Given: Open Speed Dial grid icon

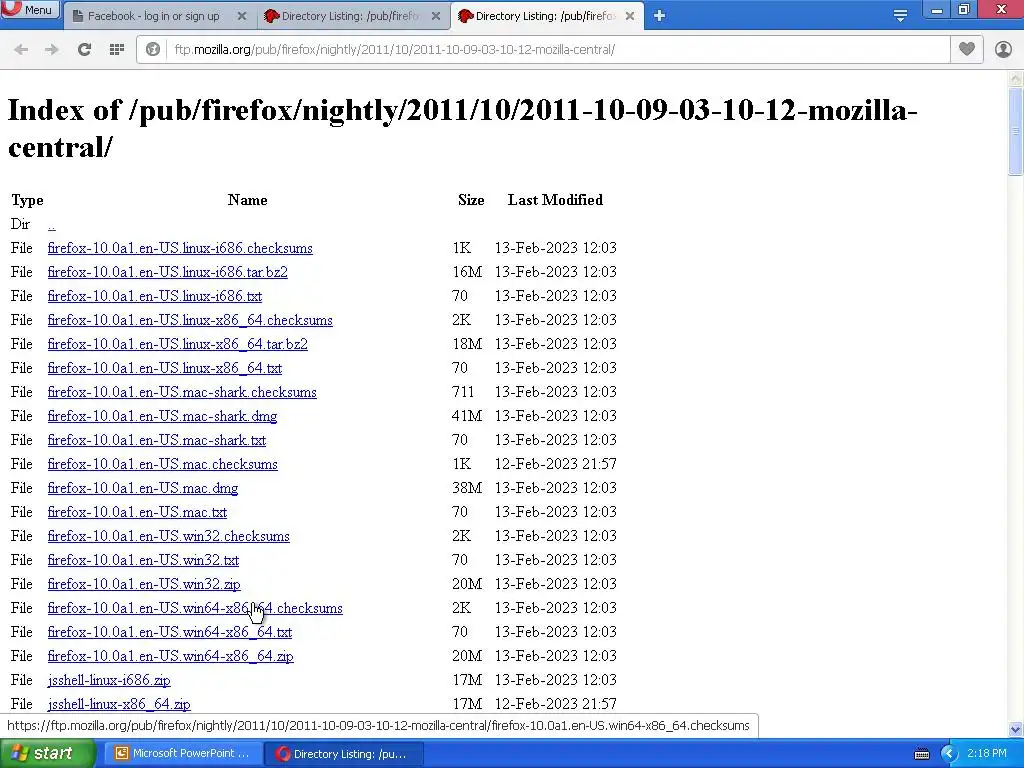Looking at the screenshot, I should pos(117,49).
